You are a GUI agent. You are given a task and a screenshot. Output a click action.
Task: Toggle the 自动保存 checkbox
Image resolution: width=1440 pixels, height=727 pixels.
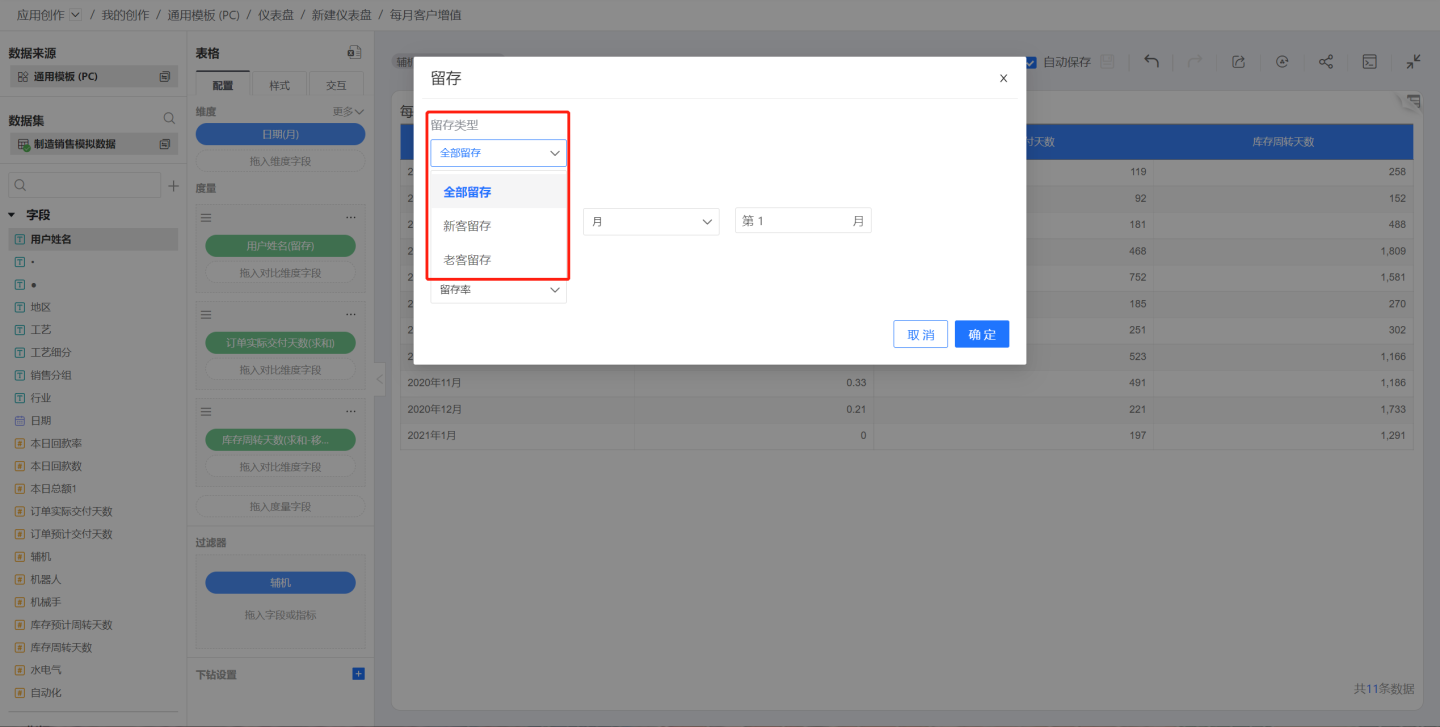click(x=1031, y=62)
